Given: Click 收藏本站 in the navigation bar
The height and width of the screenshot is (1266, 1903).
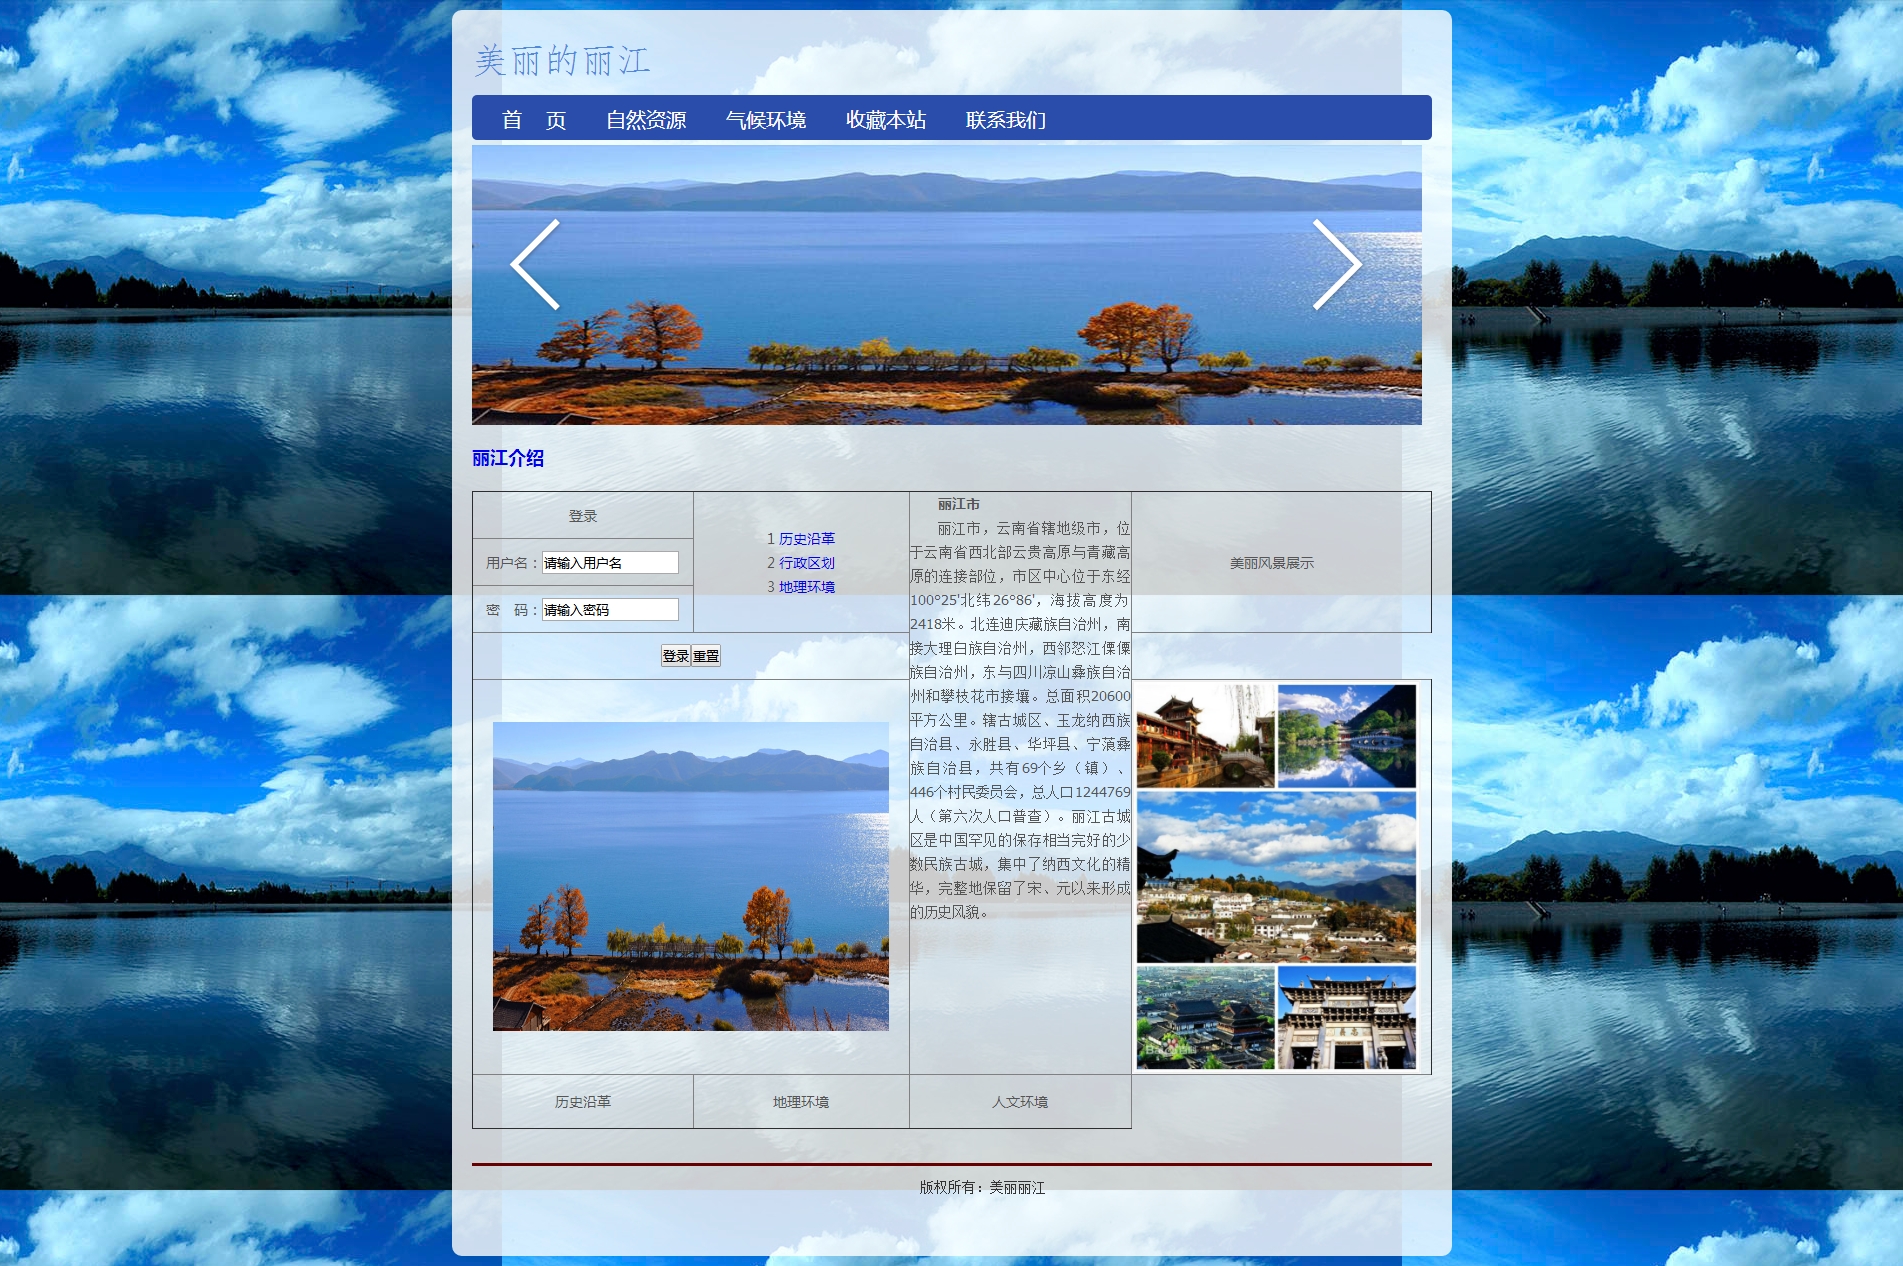Looking at the screenshot, I should pyautogui.click(x=886, y=120).
